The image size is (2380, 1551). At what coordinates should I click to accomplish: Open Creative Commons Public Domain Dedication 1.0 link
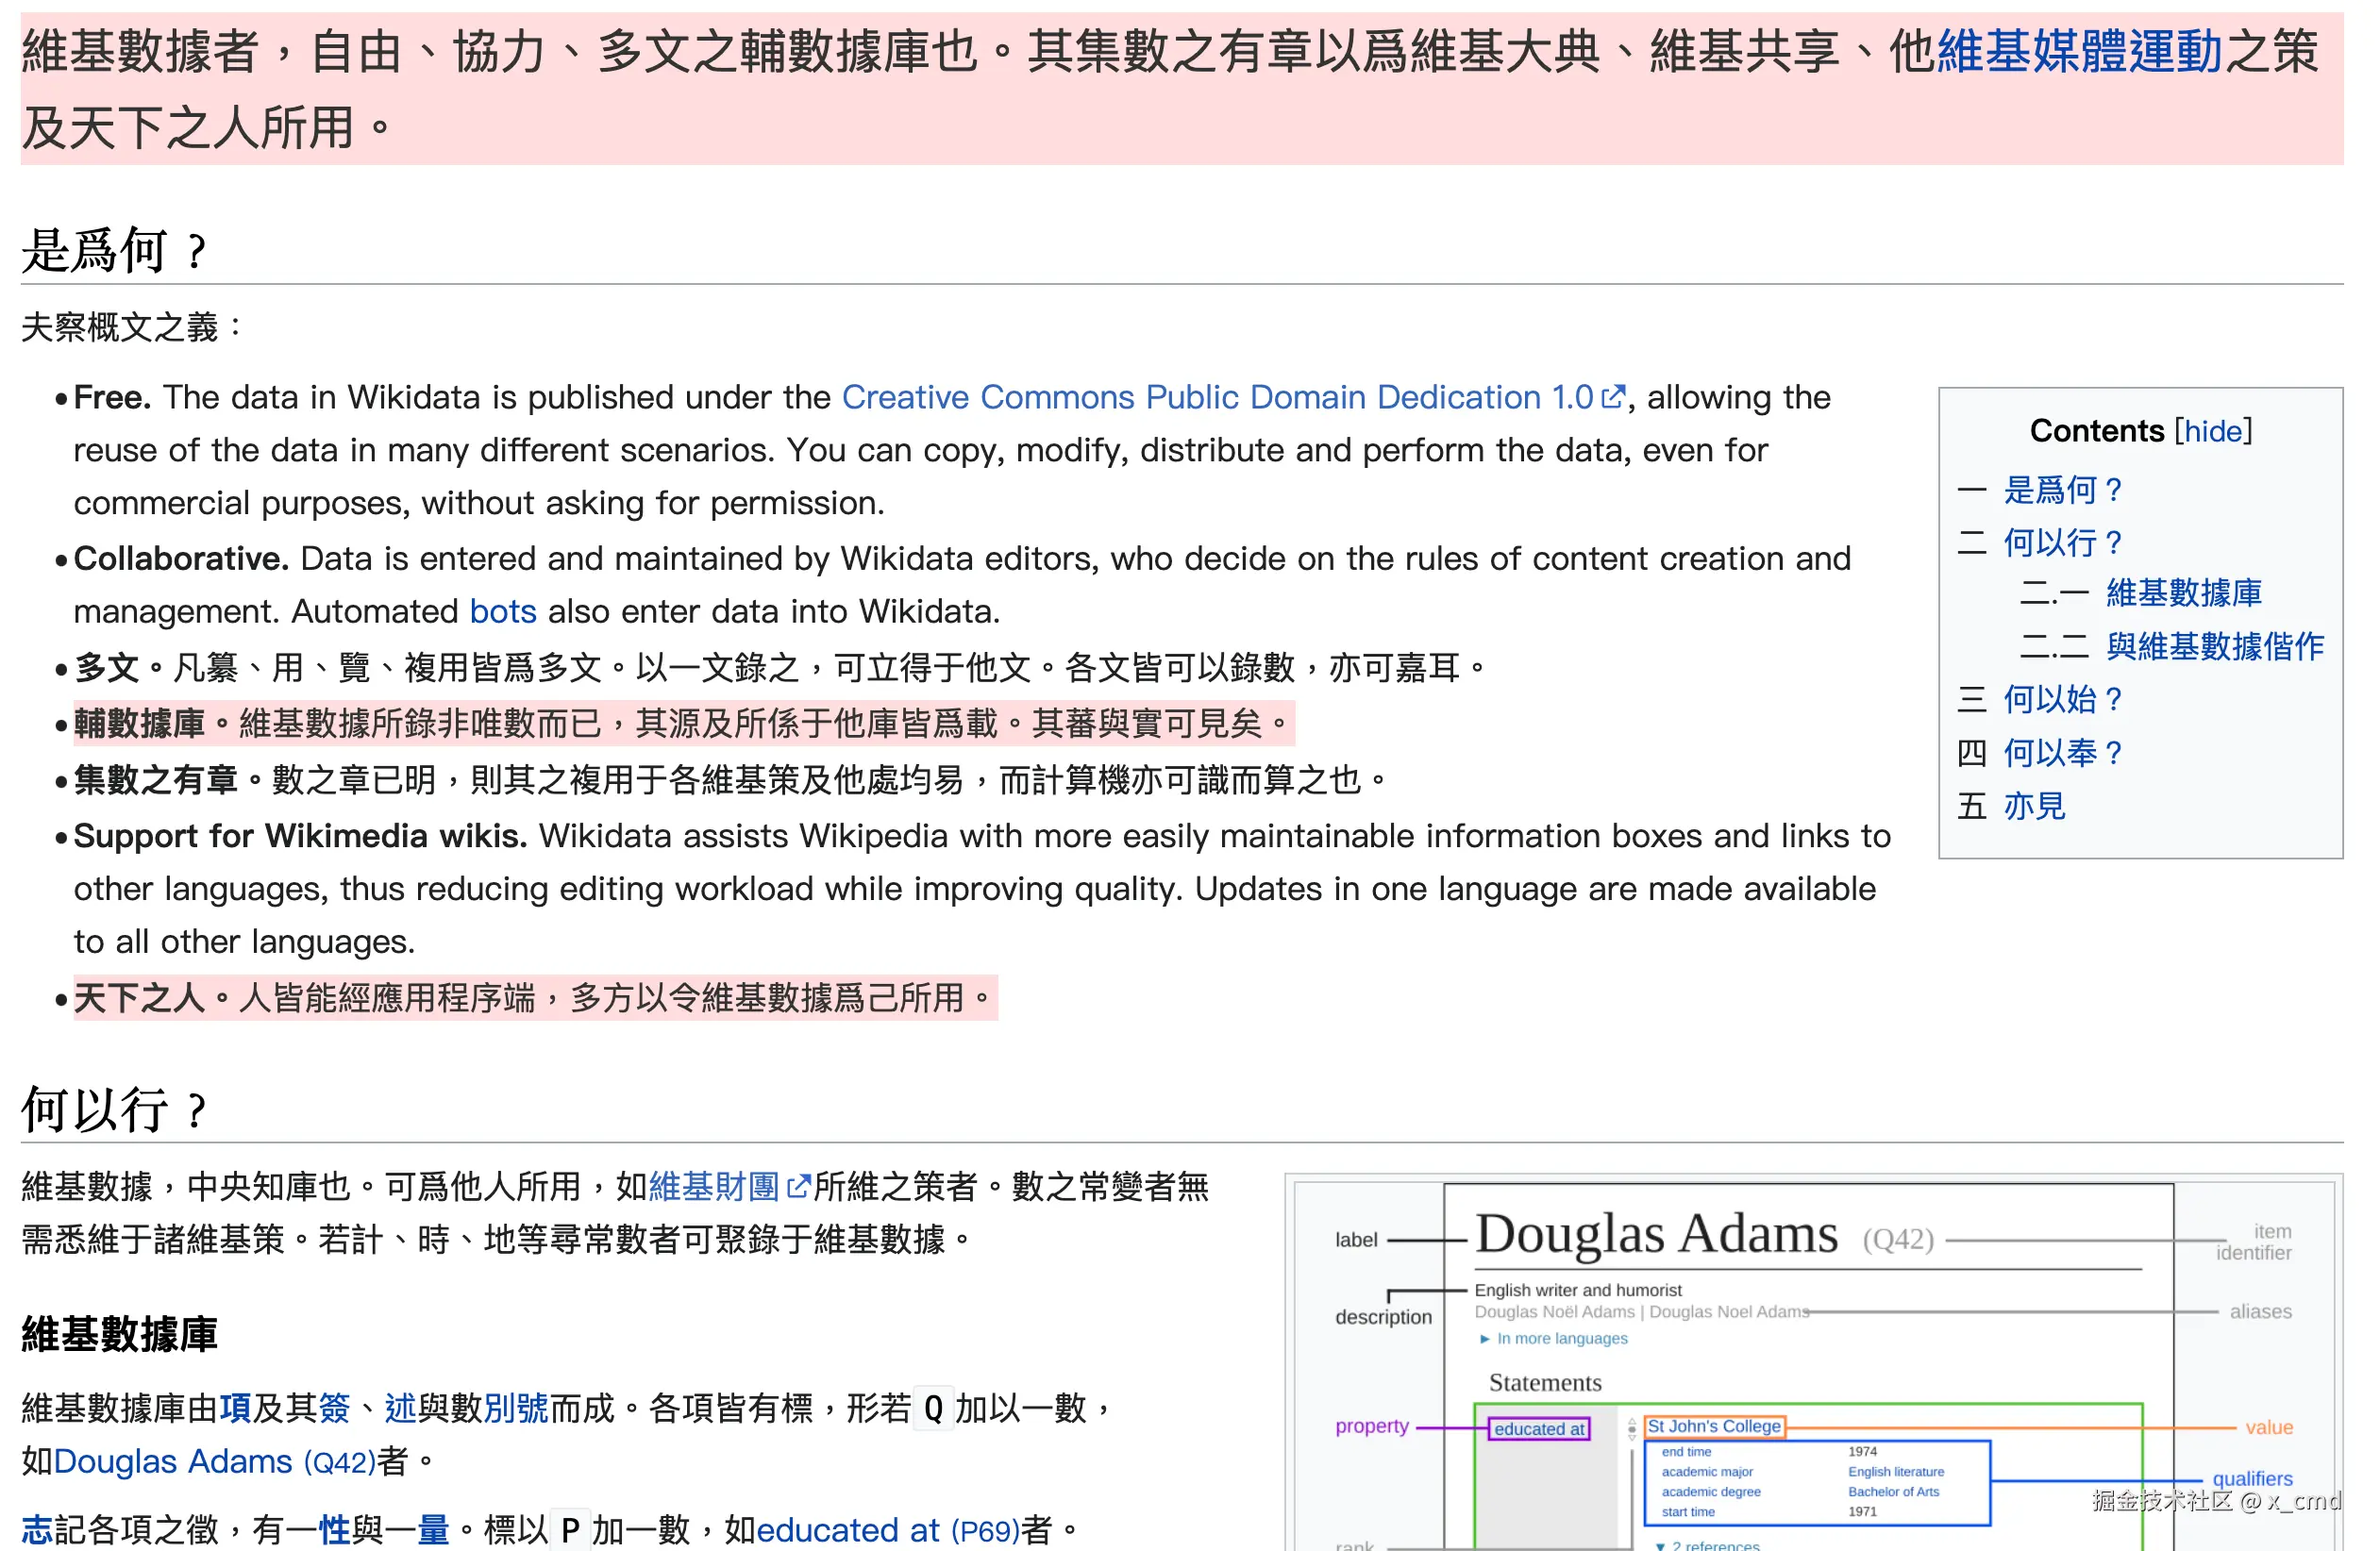[1217, 398]
